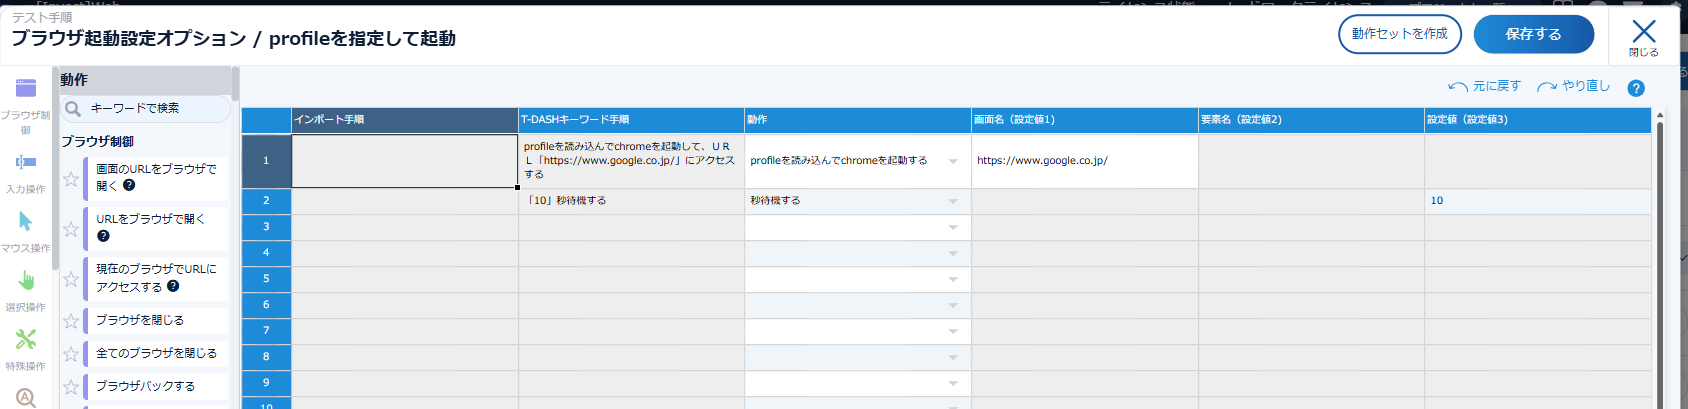Select ブラウザを閉じる action
The width and height of the screenshot is (1688, 409).
coord(156,320)
